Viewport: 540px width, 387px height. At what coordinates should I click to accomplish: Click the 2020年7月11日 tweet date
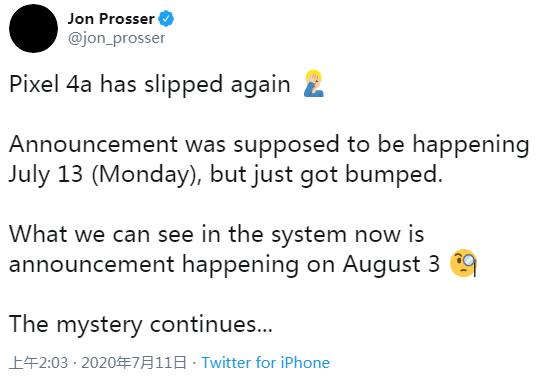point(134,363)
